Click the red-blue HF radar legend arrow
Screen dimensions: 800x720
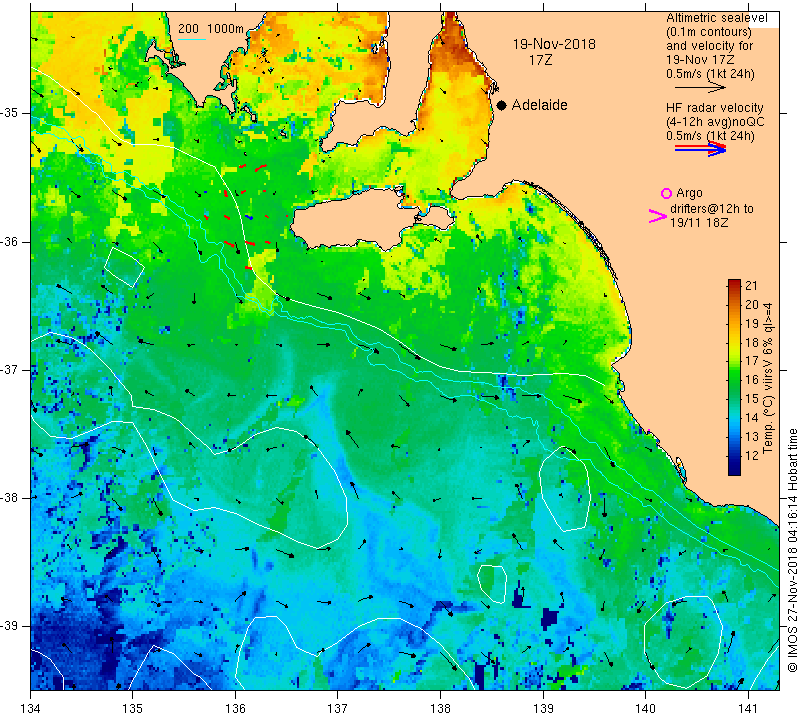point(701,149)
